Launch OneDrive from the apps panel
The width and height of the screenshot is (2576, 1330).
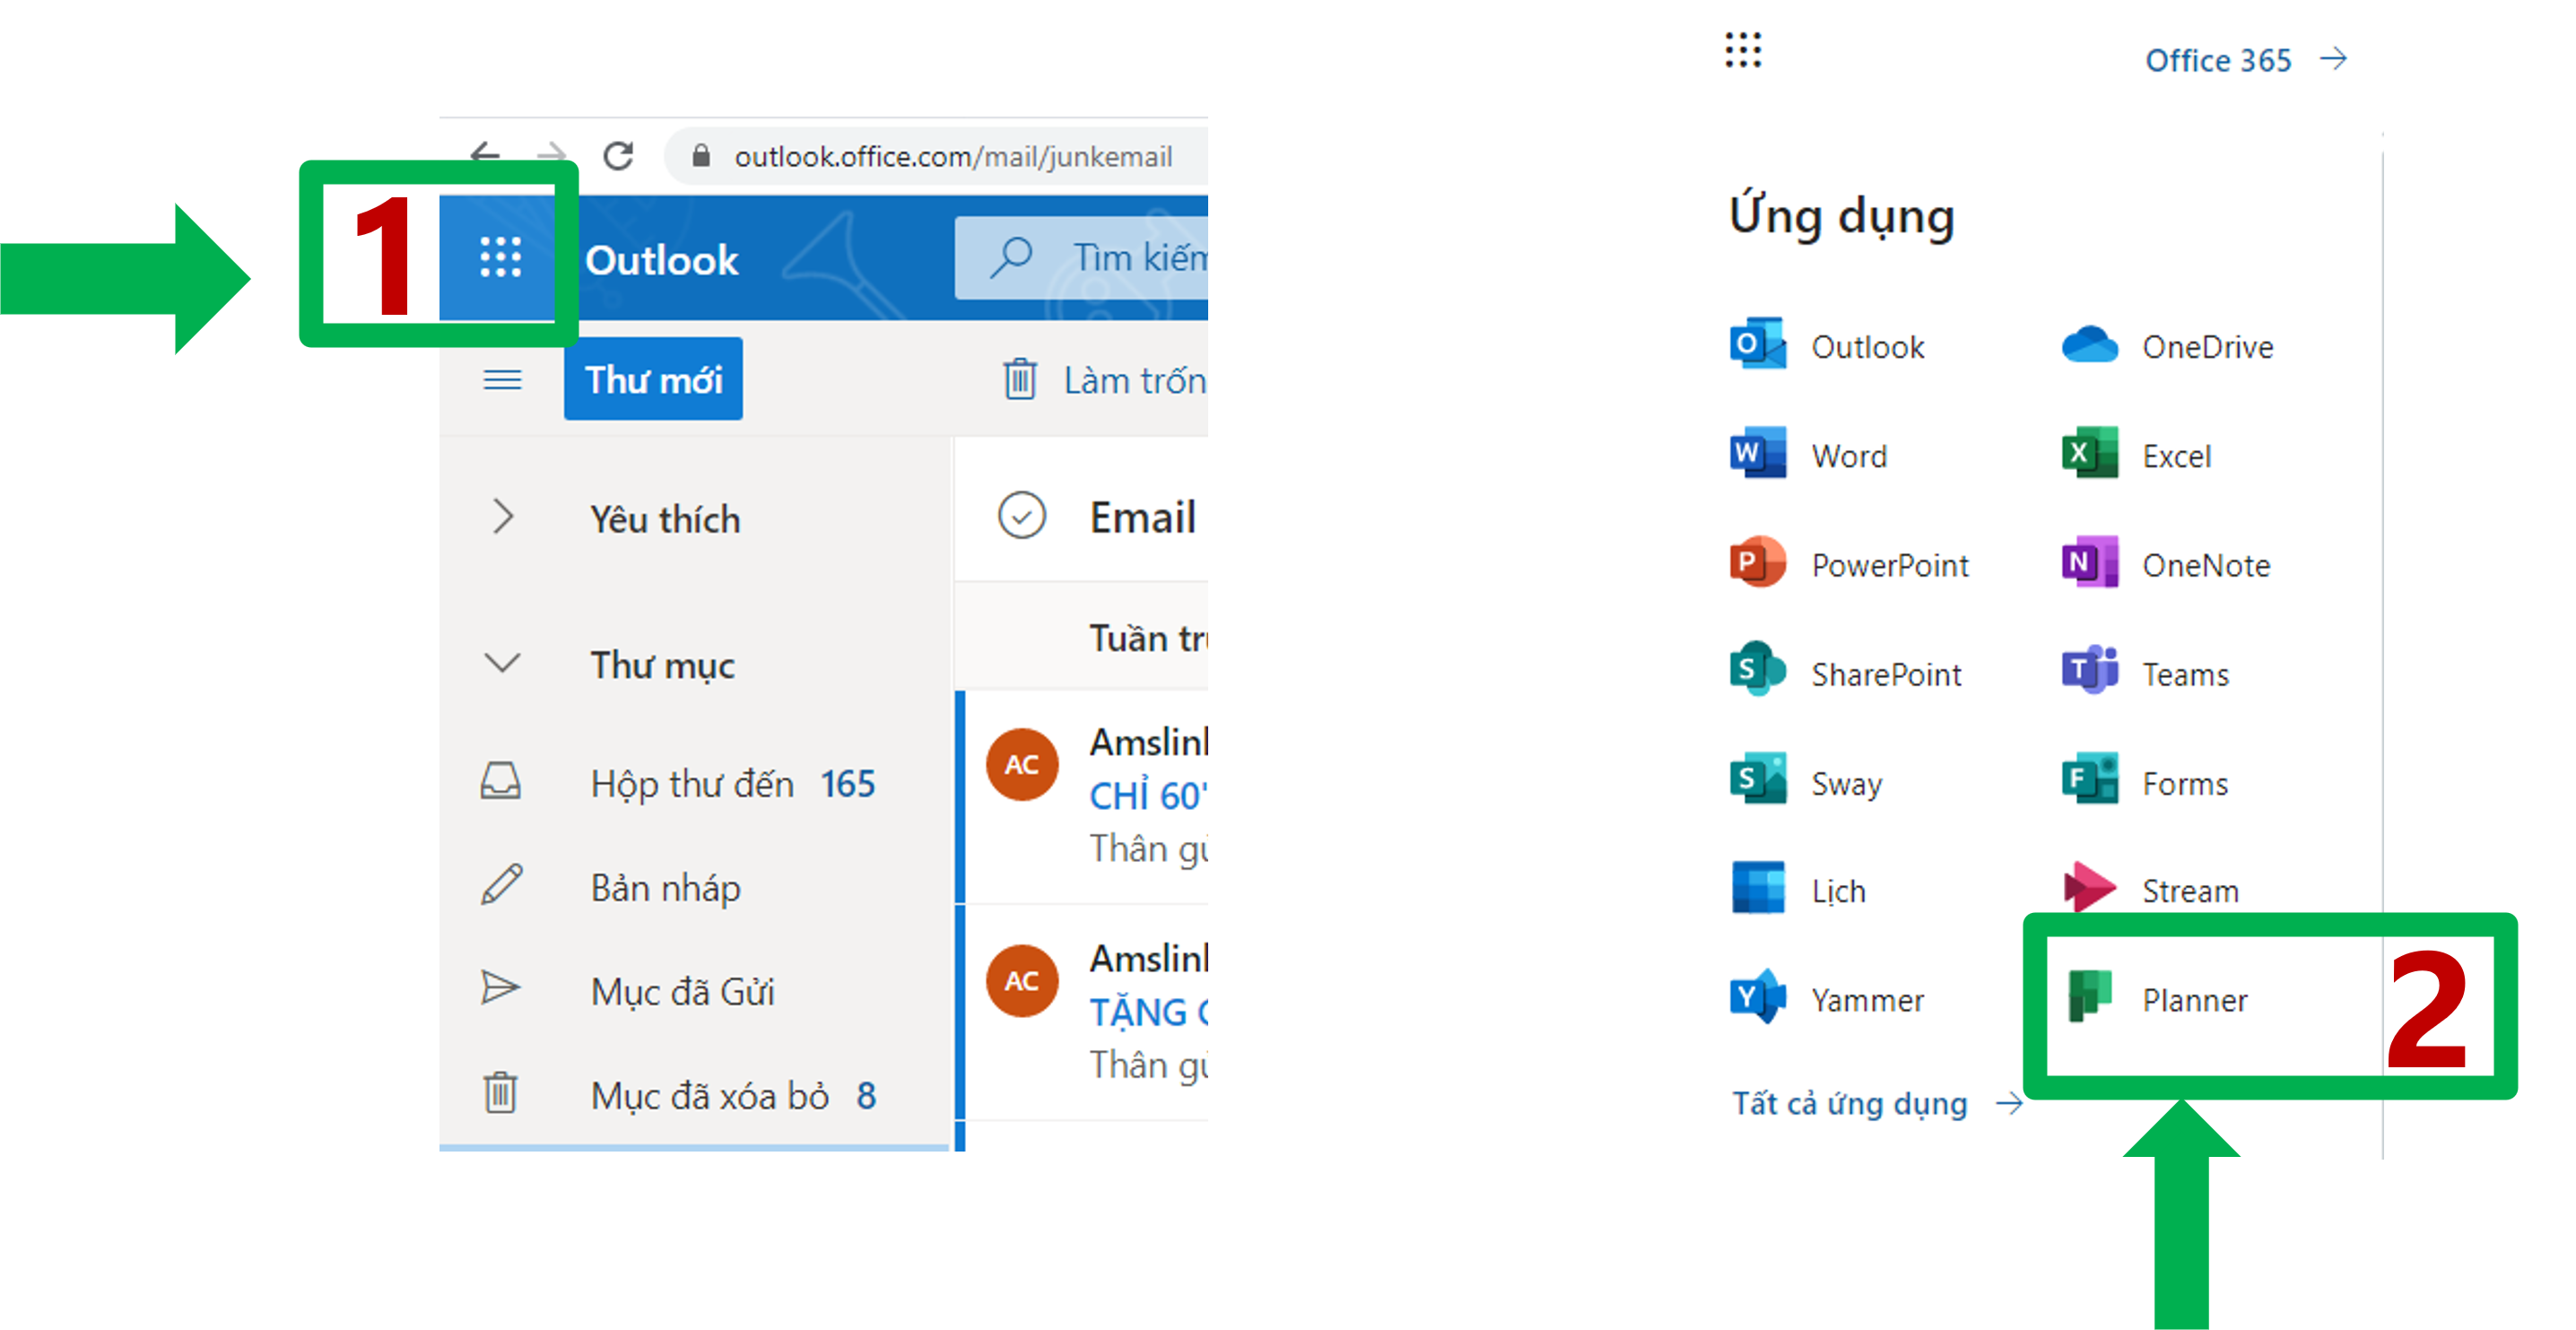pos(2170,347)
